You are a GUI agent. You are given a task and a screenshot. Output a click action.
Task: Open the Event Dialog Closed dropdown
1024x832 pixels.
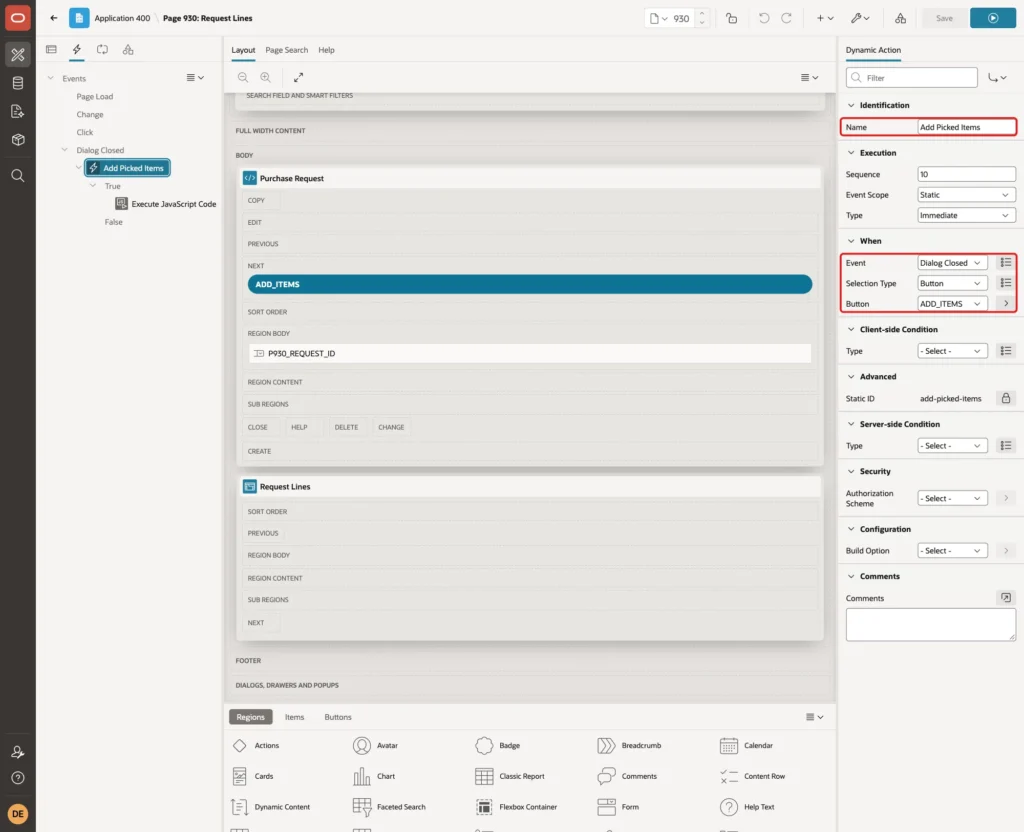tap(952, 263)
